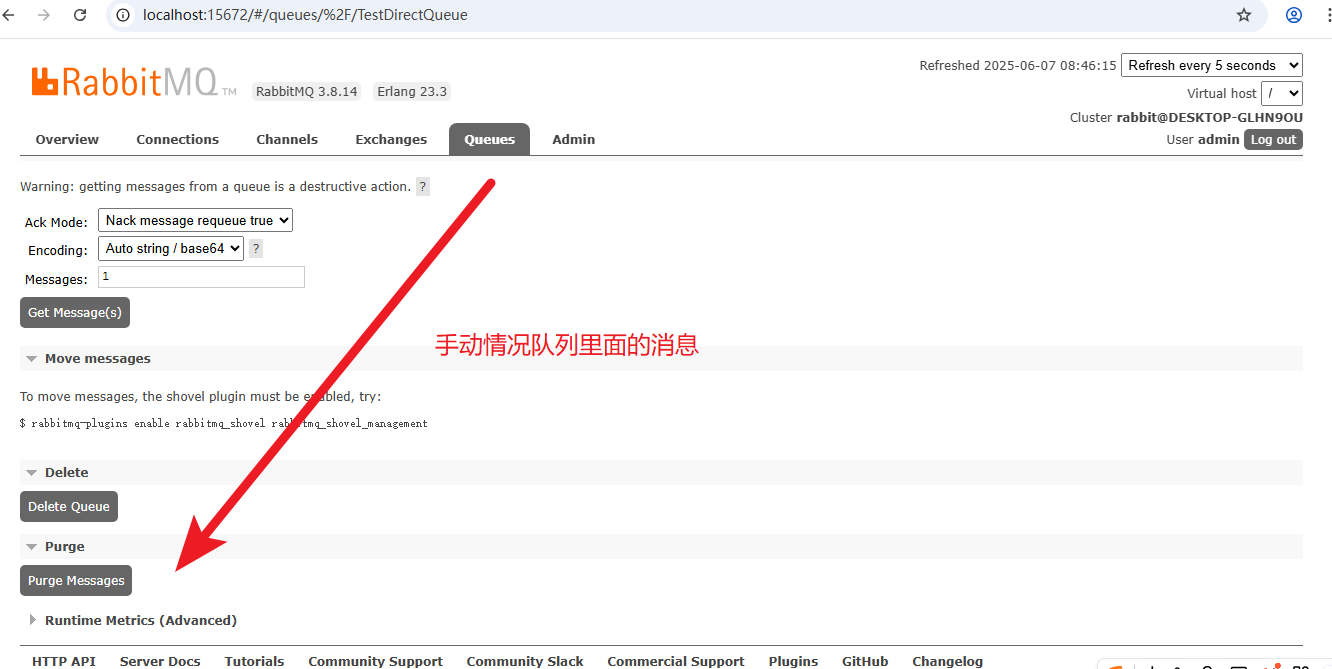Switch to the Admin tab
The image size is (1332, 669).
[574, 140]
